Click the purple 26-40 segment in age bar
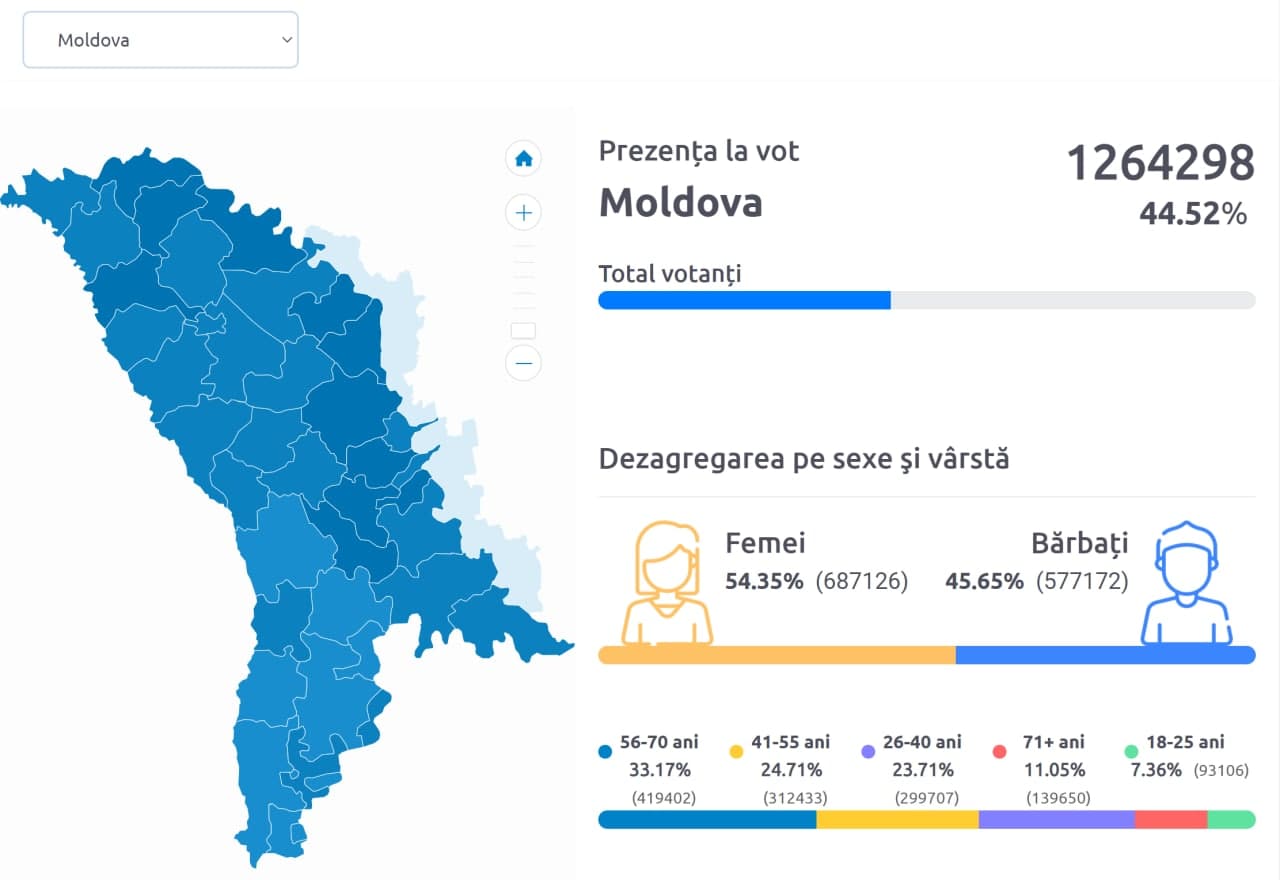The height and width of the screenshot is (880, 1280). click(1056, 820)
